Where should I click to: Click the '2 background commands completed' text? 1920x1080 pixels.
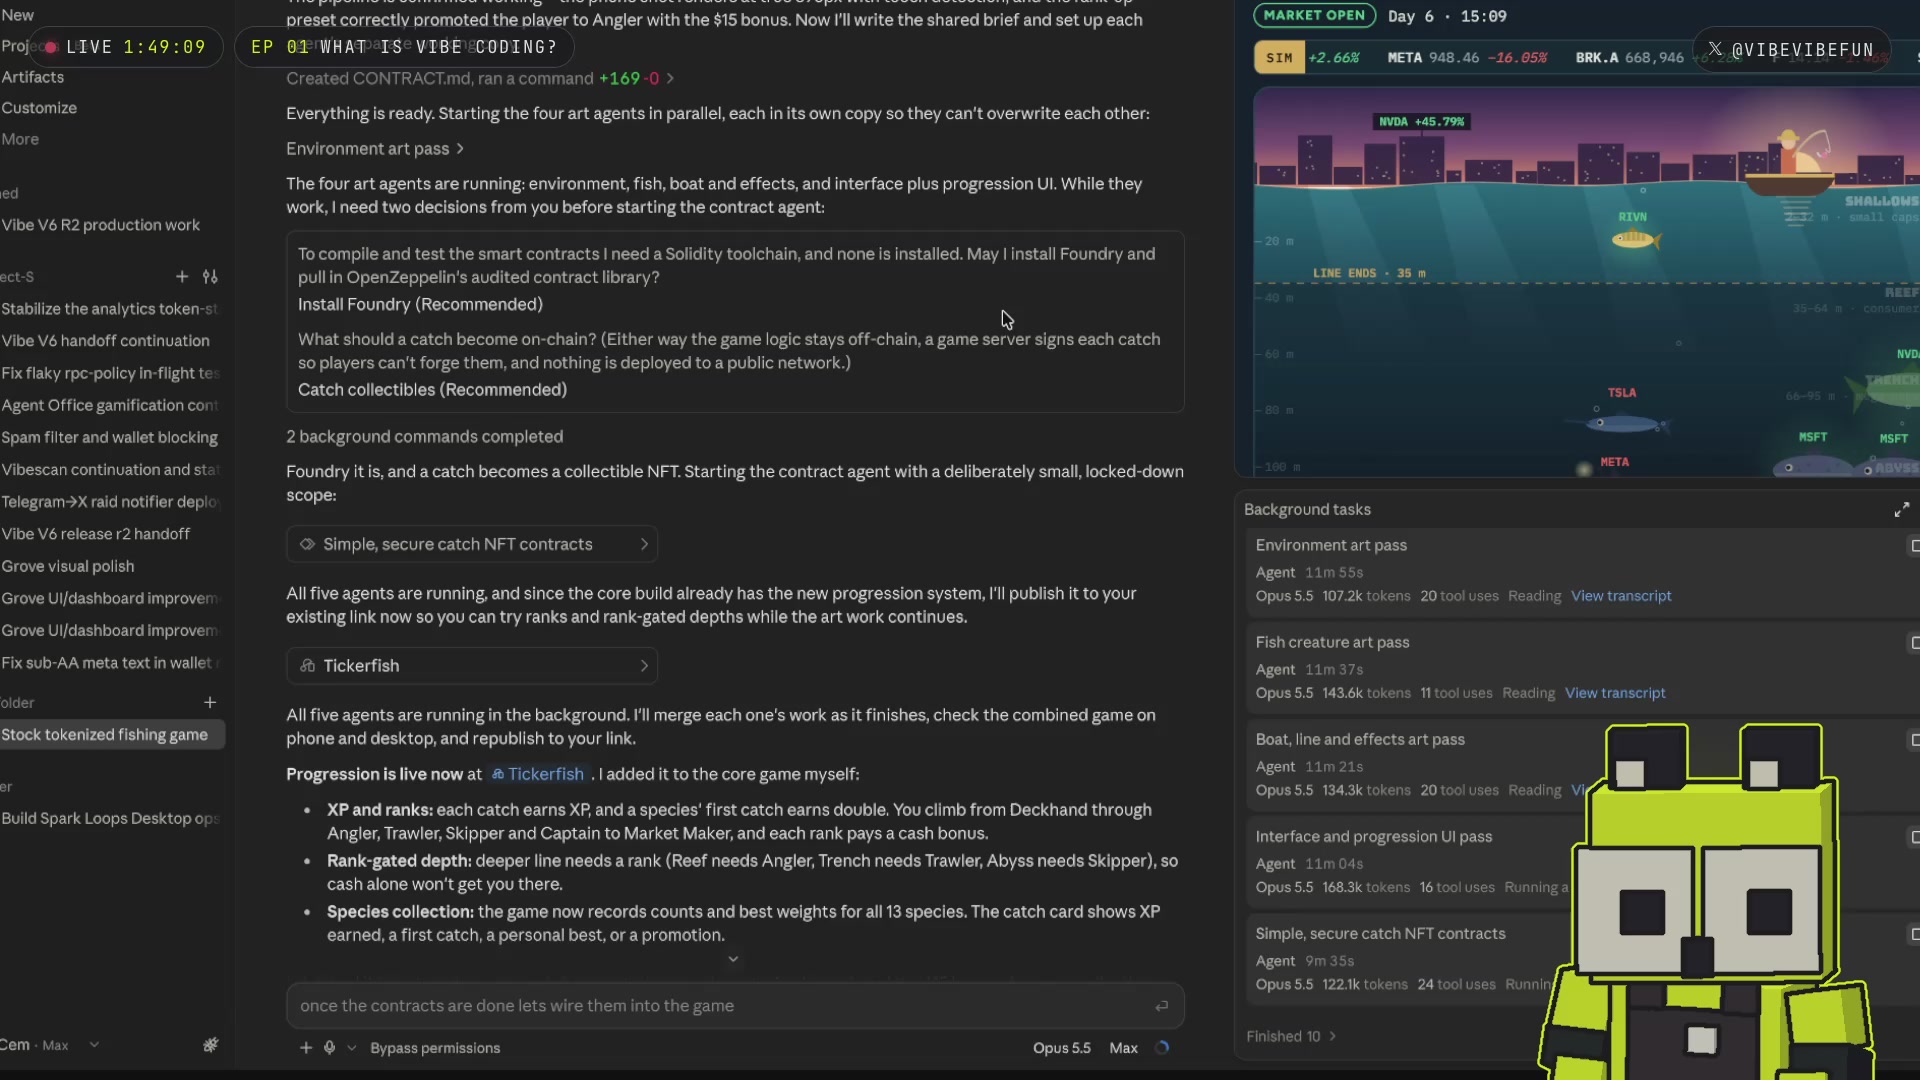coord(425,437)
